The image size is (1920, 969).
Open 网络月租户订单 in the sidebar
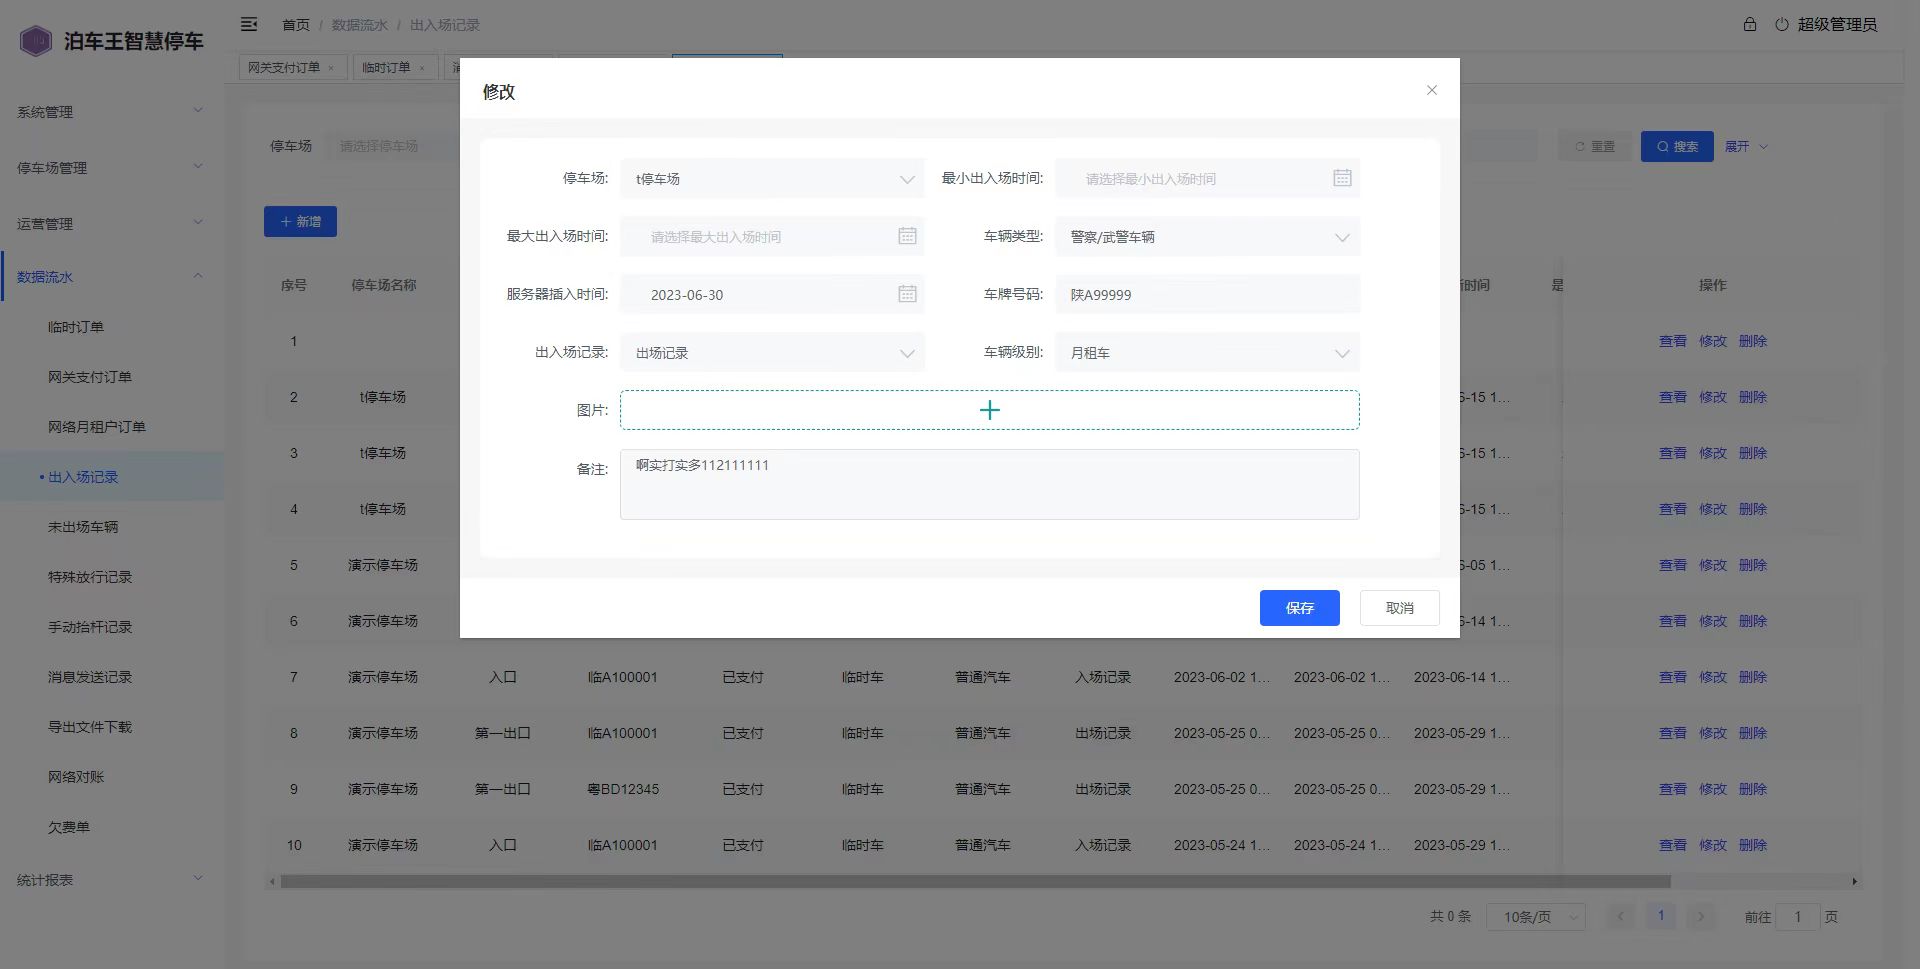pyautogui.click(x=97, y=427)
